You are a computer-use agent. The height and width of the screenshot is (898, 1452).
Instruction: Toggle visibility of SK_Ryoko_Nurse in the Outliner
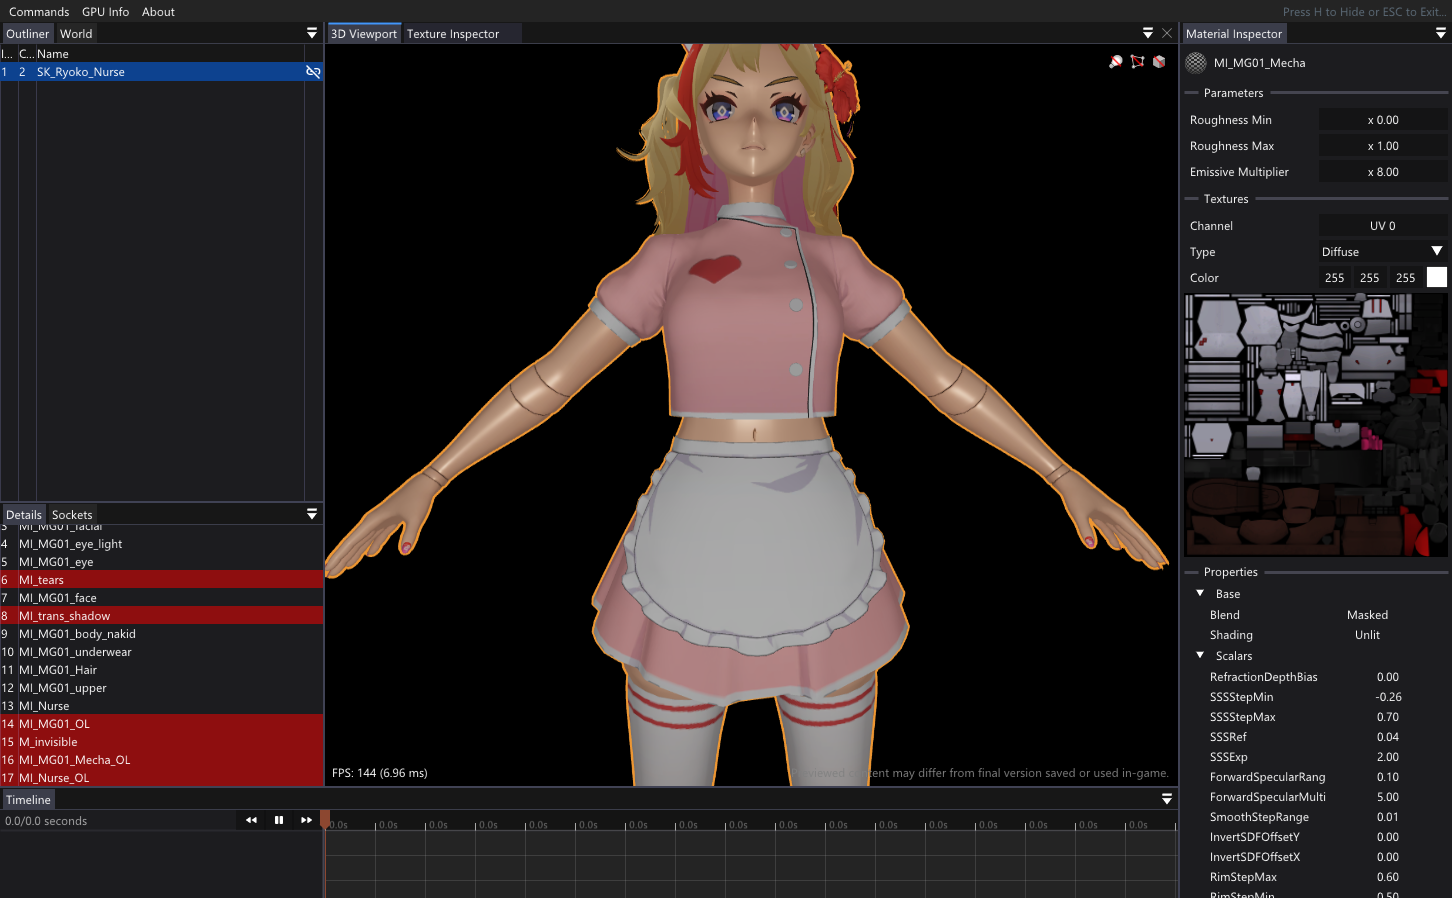click(313, 72)
